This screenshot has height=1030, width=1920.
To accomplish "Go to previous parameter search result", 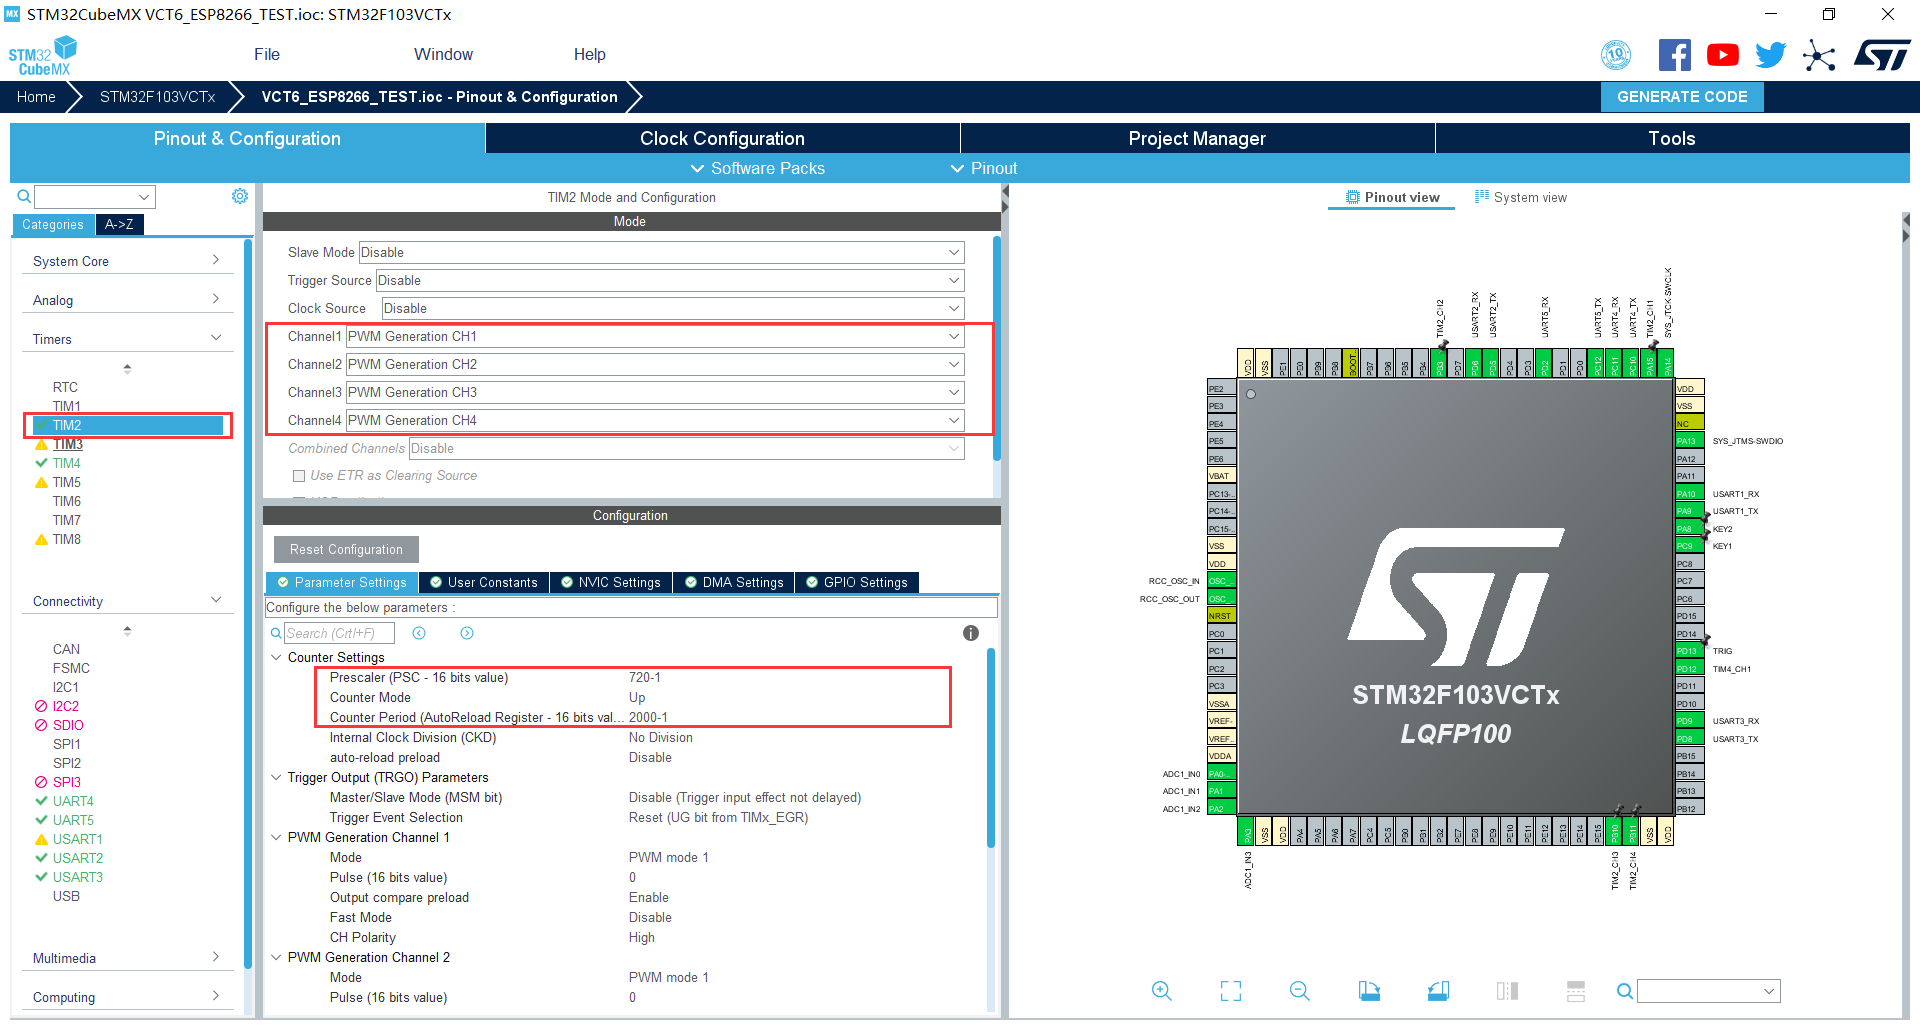I will pyautogui.click(x=419, y=633).
